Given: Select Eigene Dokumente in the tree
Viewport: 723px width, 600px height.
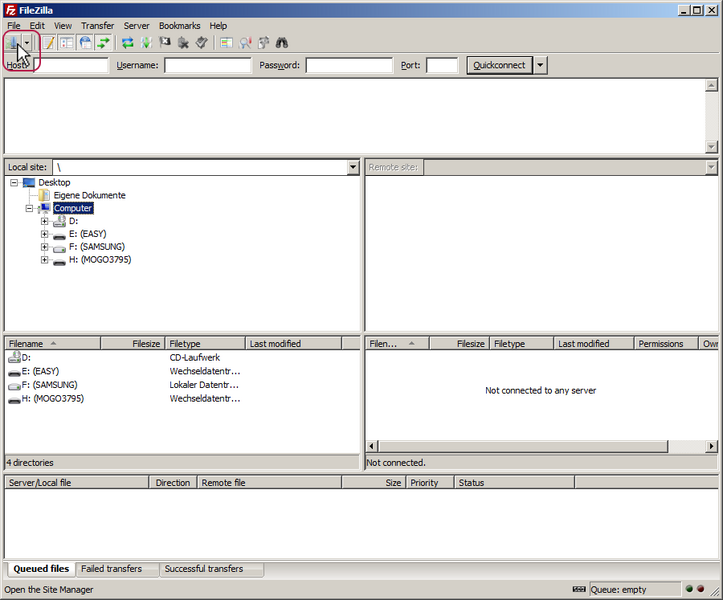Looking at the screenshot, I should pos(89,196).
